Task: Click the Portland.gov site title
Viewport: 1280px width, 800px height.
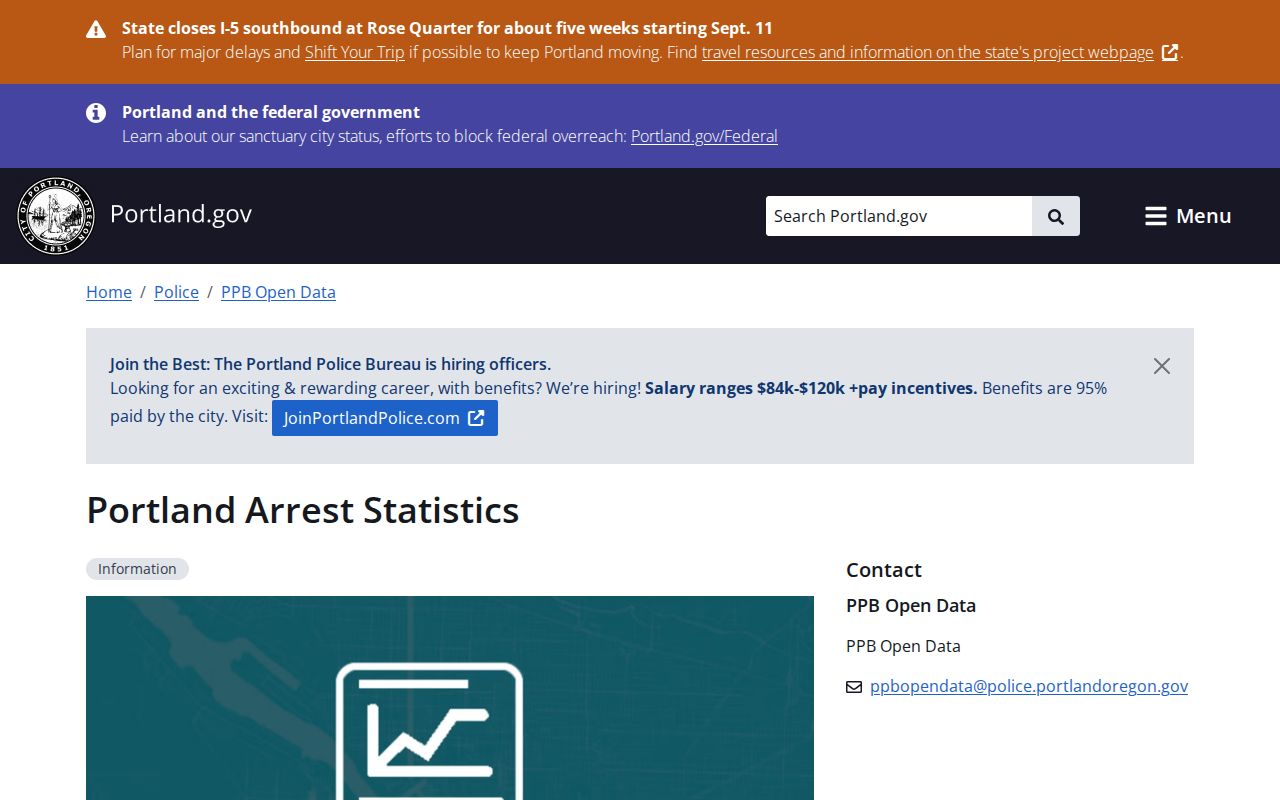Action: [x=181, y=214]
